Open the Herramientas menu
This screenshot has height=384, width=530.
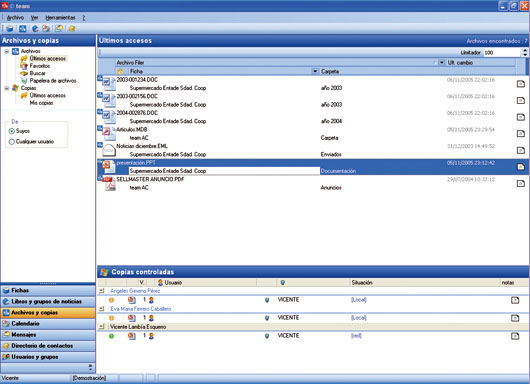[x=60, y=18]
